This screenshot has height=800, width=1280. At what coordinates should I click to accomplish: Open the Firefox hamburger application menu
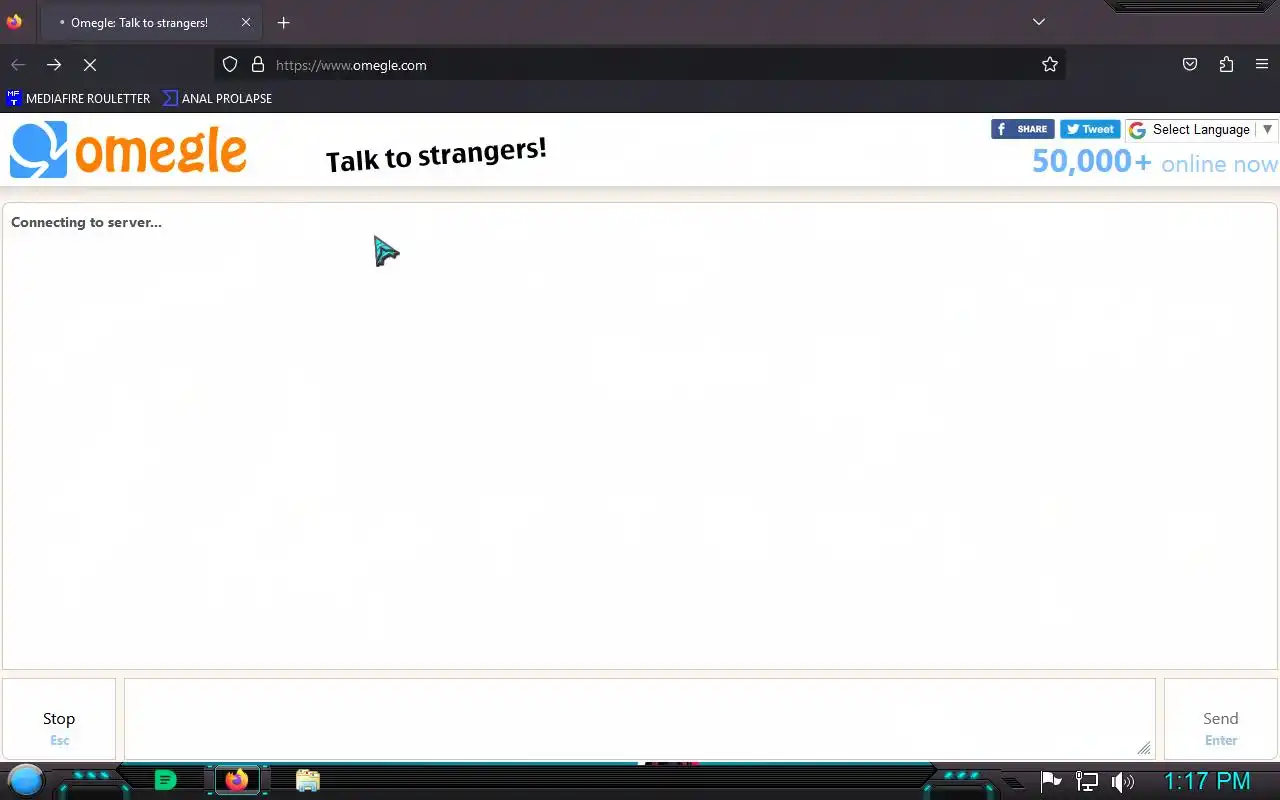1262,65
